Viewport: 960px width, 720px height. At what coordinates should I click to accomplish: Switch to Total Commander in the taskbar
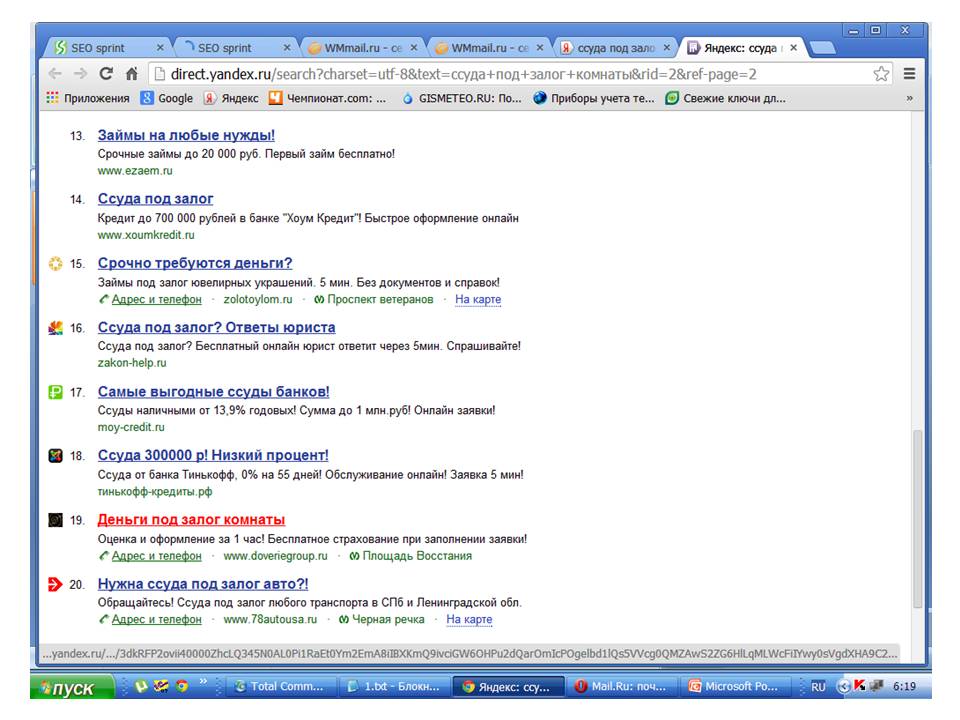click(280, 687)
